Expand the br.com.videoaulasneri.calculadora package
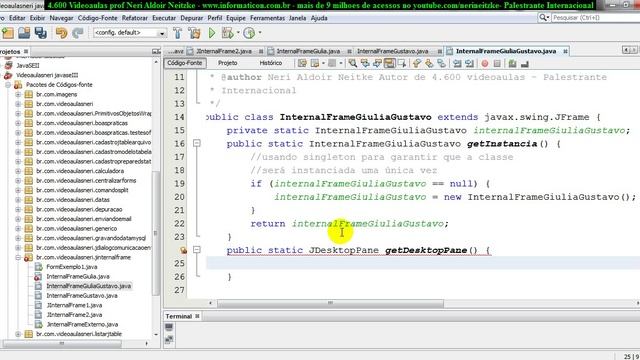 [18, 171]
